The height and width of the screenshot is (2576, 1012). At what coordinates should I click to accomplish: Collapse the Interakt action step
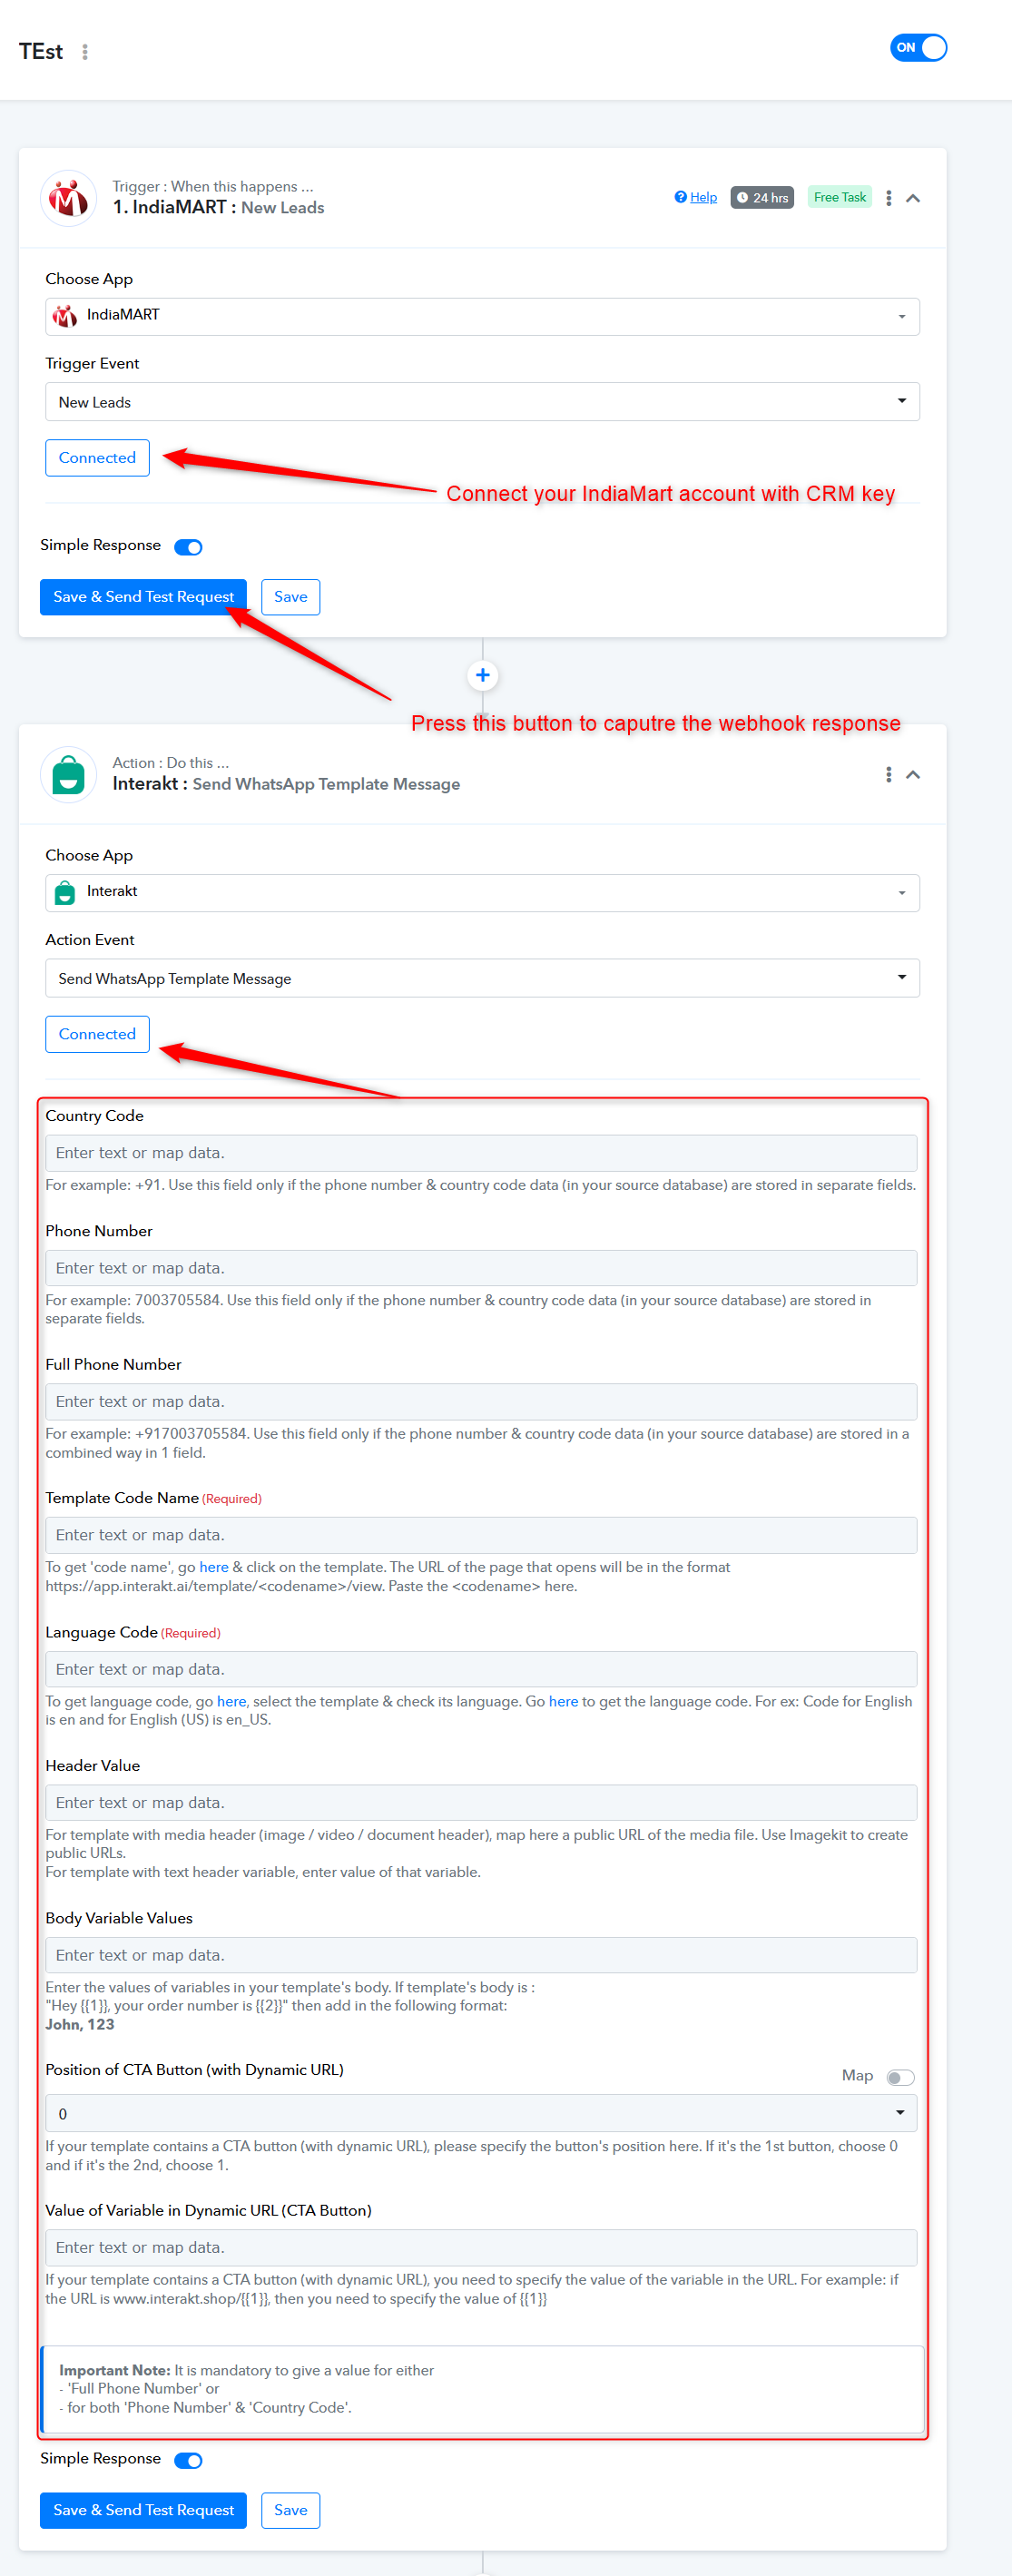(913, 775)
